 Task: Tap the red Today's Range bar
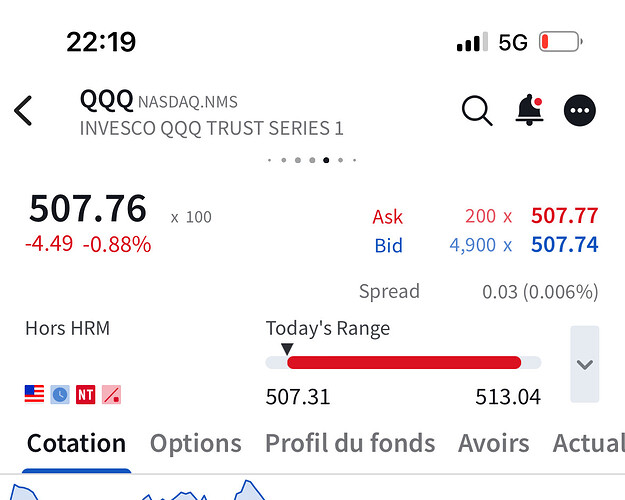(404, 362)
